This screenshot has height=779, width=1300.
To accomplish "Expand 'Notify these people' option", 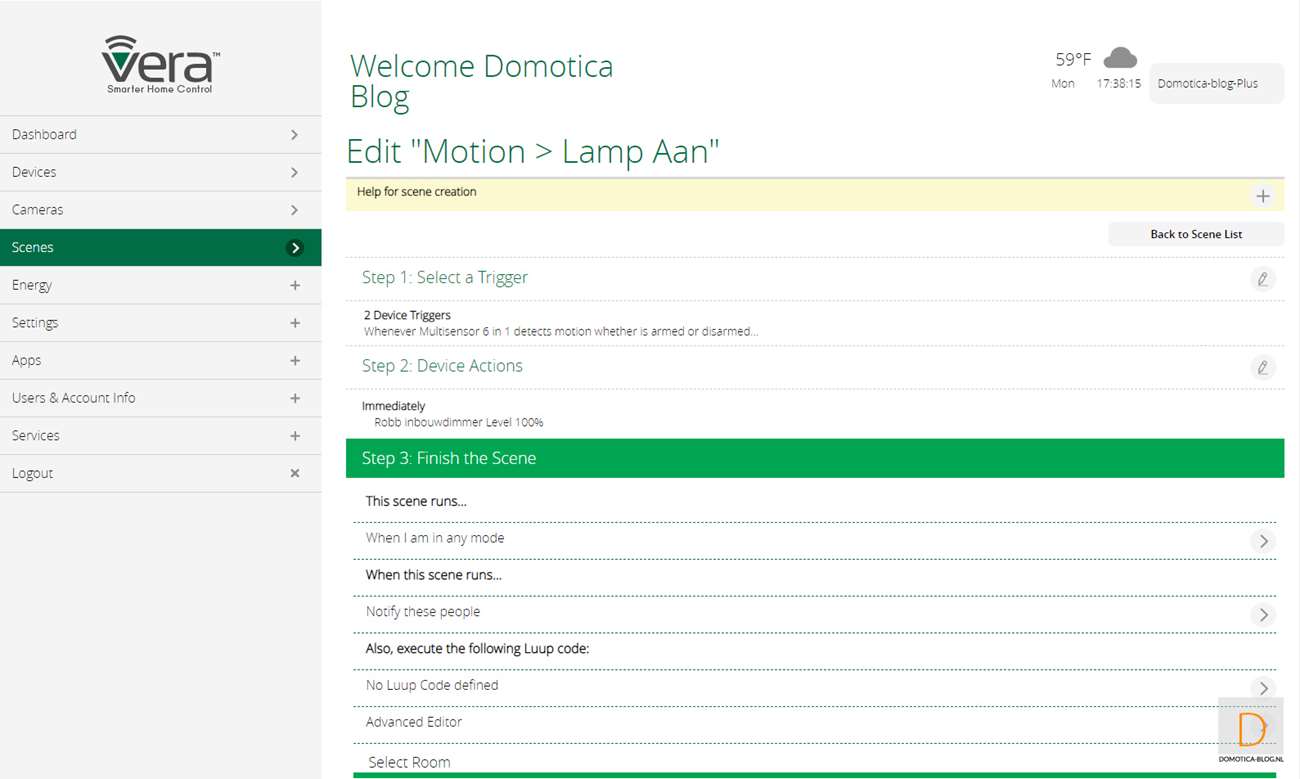I will click(1263, 614).
